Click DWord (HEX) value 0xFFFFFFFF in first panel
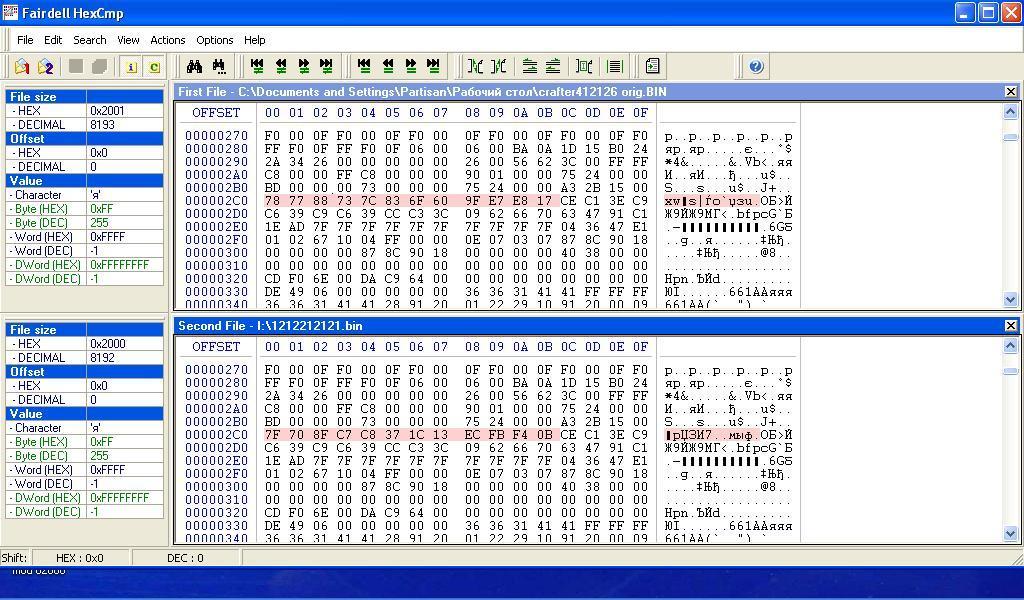Viewport: 1024px width, 600px height. (x=125, y=264)
